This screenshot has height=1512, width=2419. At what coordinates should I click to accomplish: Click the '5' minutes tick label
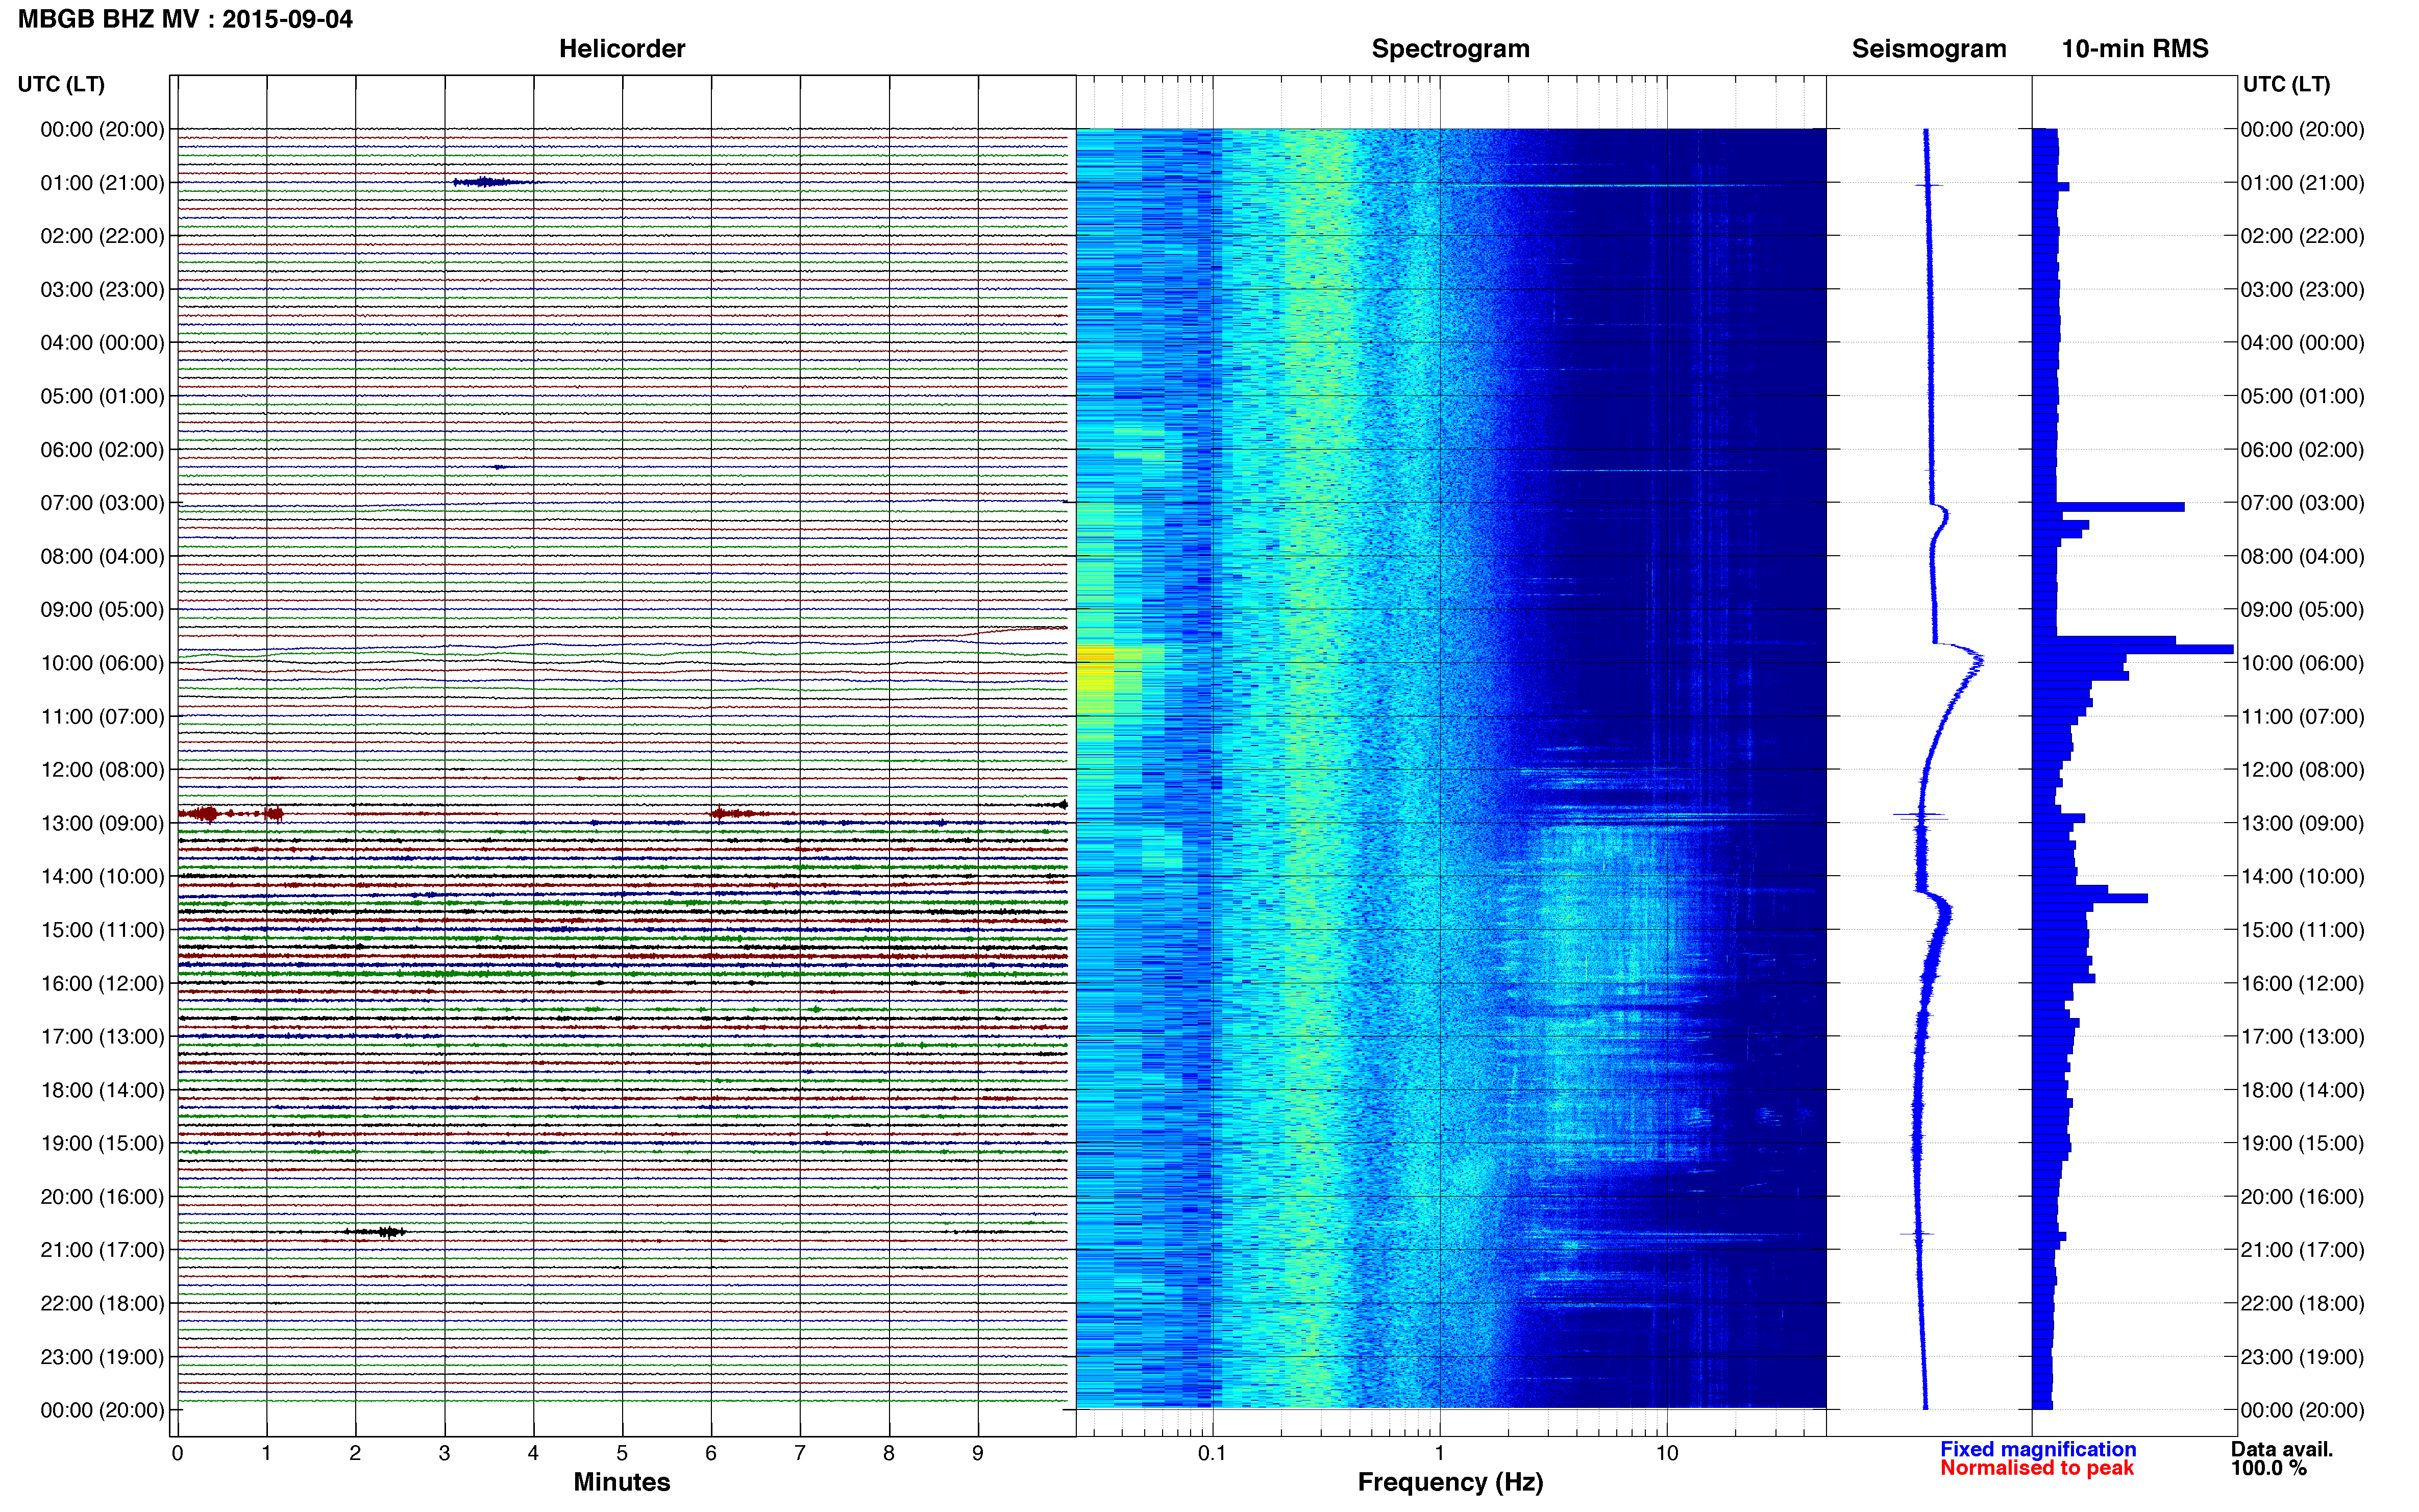622,1453
